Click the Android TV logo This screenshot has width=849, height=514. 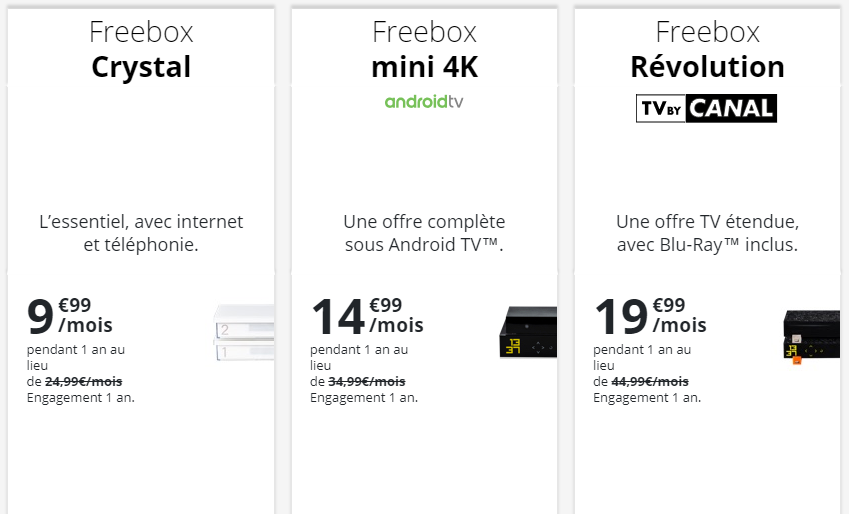[x=424, y=102]
